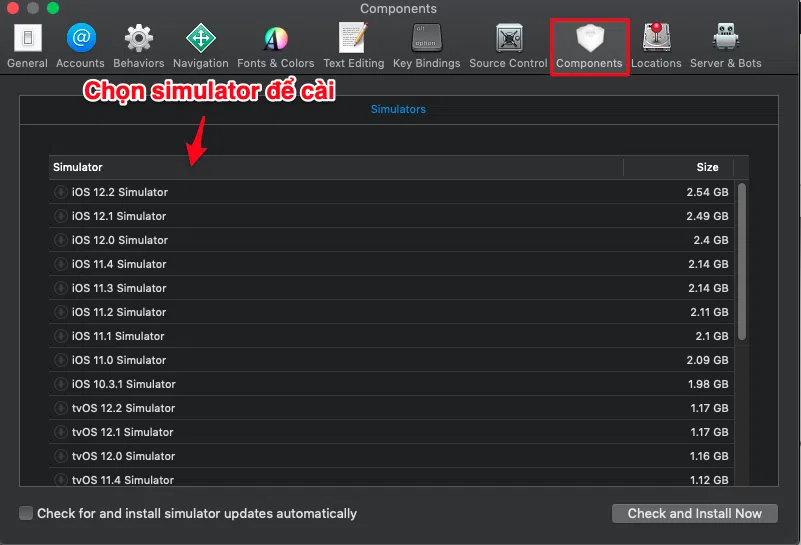Screen dimensions: 801x545
Task: Select the iOS 12.2 Simulator row text
Action: pos(120,192)
